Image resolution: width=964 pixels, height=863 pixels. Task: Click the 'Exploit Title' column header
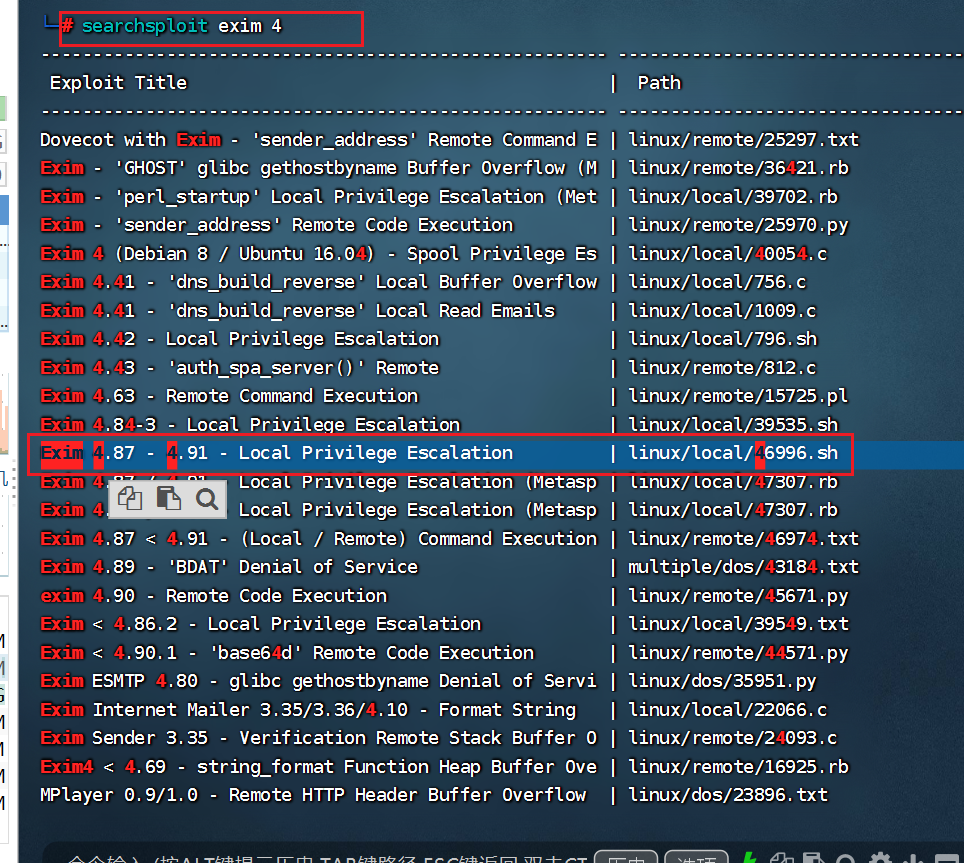118,82
